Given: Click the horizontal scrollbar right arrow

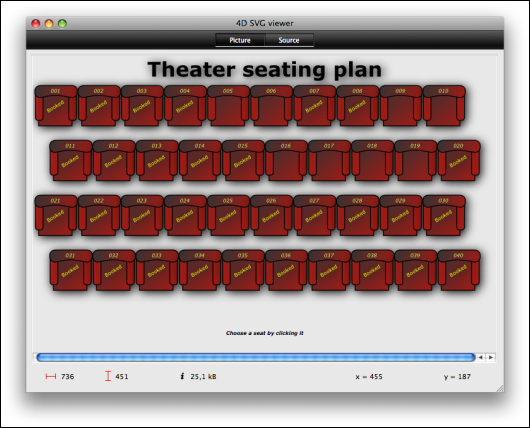Looking at the screenshot, I should 491,357.
